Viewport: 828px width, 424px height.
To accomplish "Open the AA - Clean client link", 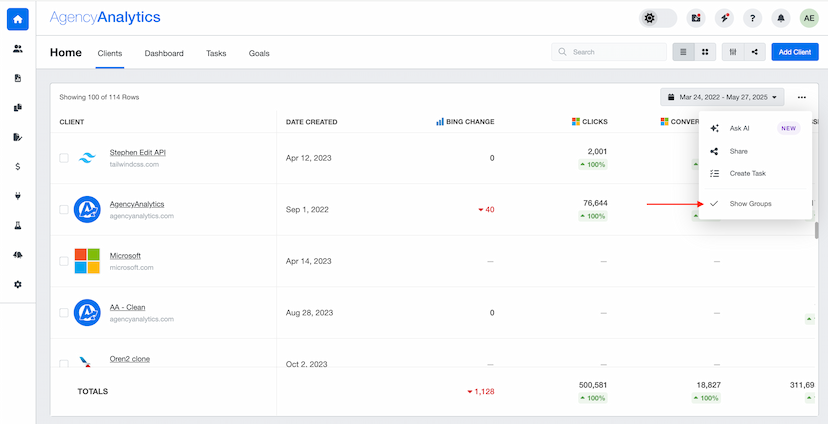I will (127, 307).
